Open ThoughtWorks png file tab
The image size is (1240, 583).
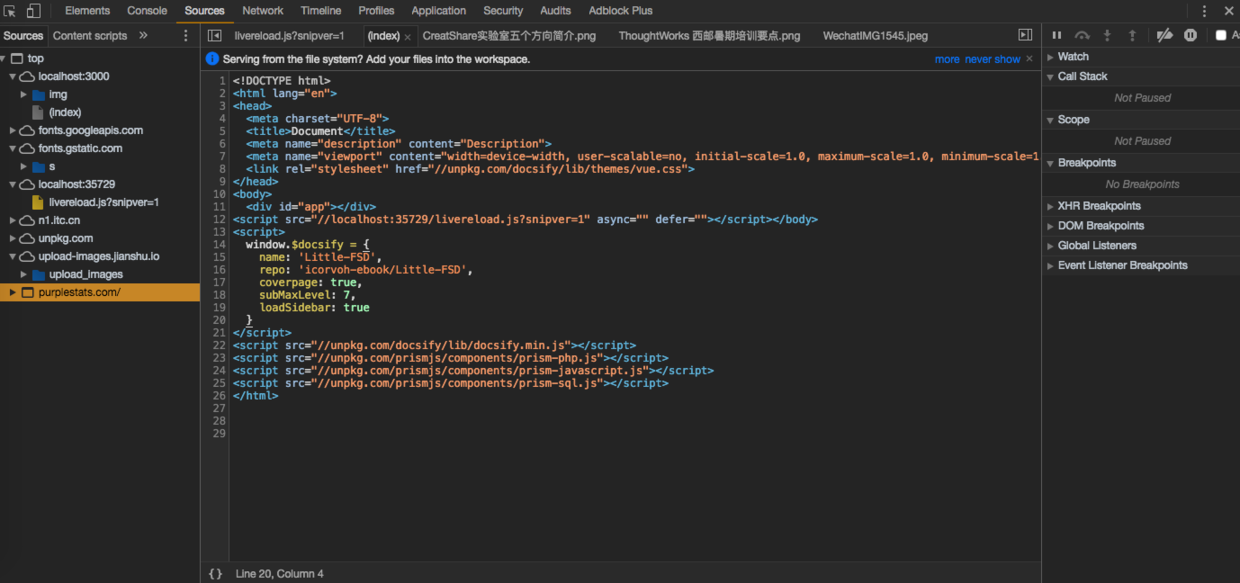[709, 35]
